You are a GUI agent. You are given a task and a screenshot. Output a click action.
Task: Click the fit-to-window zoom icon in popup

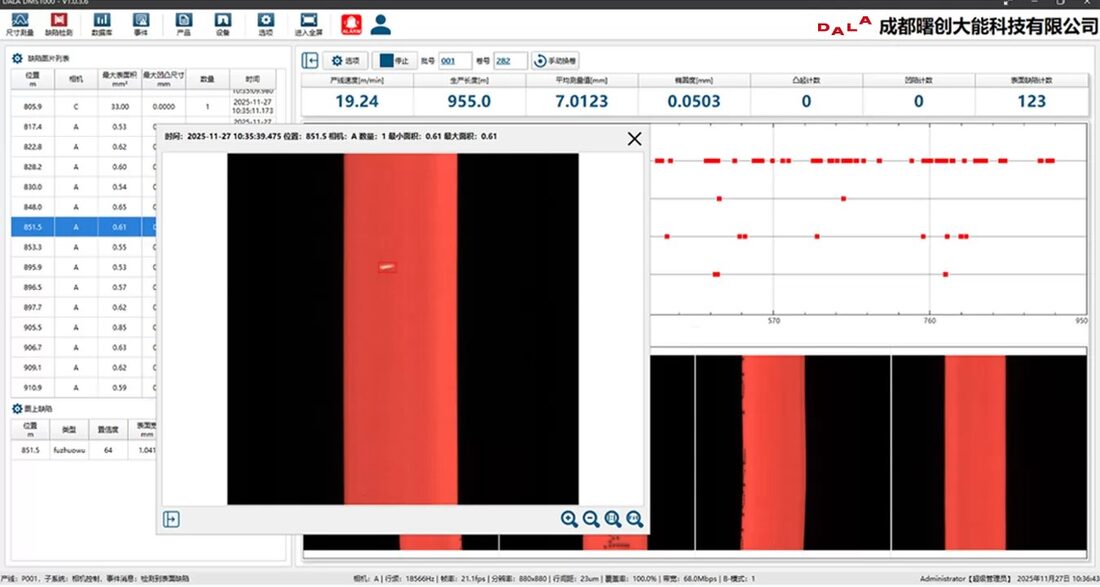pos(612,519)
